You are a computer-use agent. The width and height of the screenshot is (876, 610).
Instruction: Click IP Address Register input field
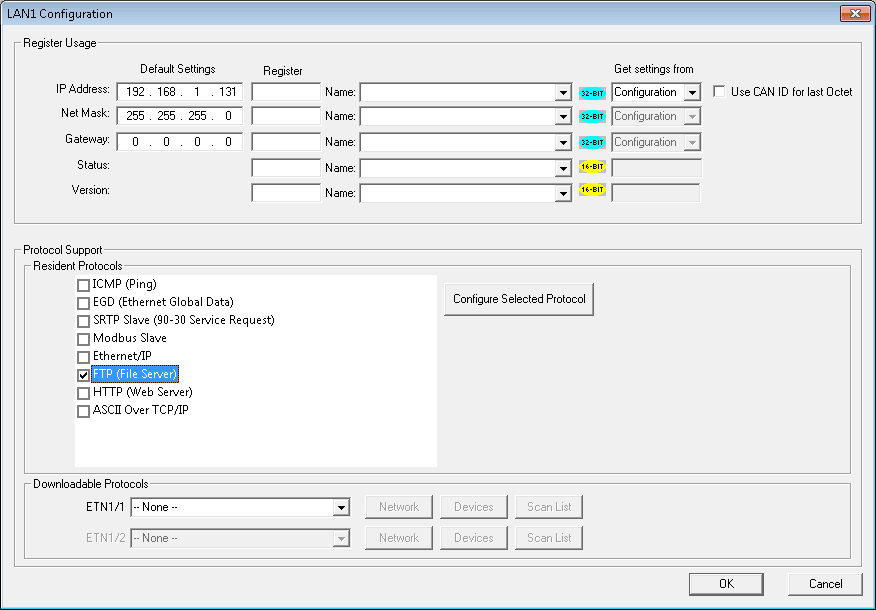tap(286, 92)
